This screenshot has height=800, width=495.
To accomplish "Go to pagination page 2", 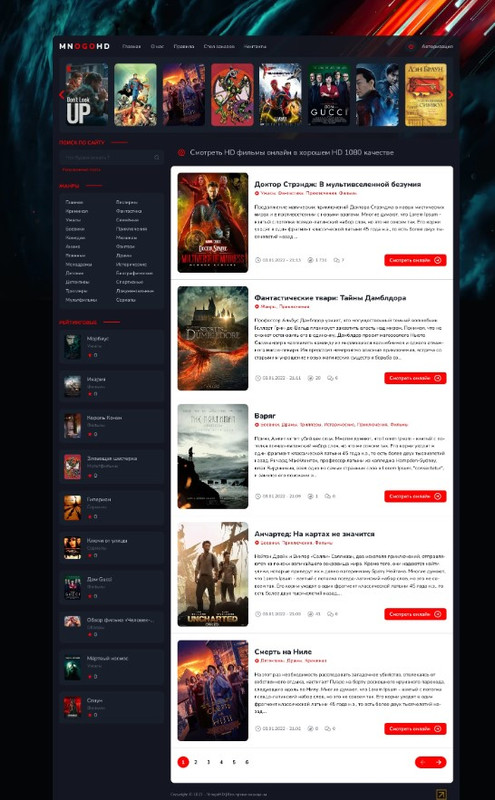I will (195, 762).
